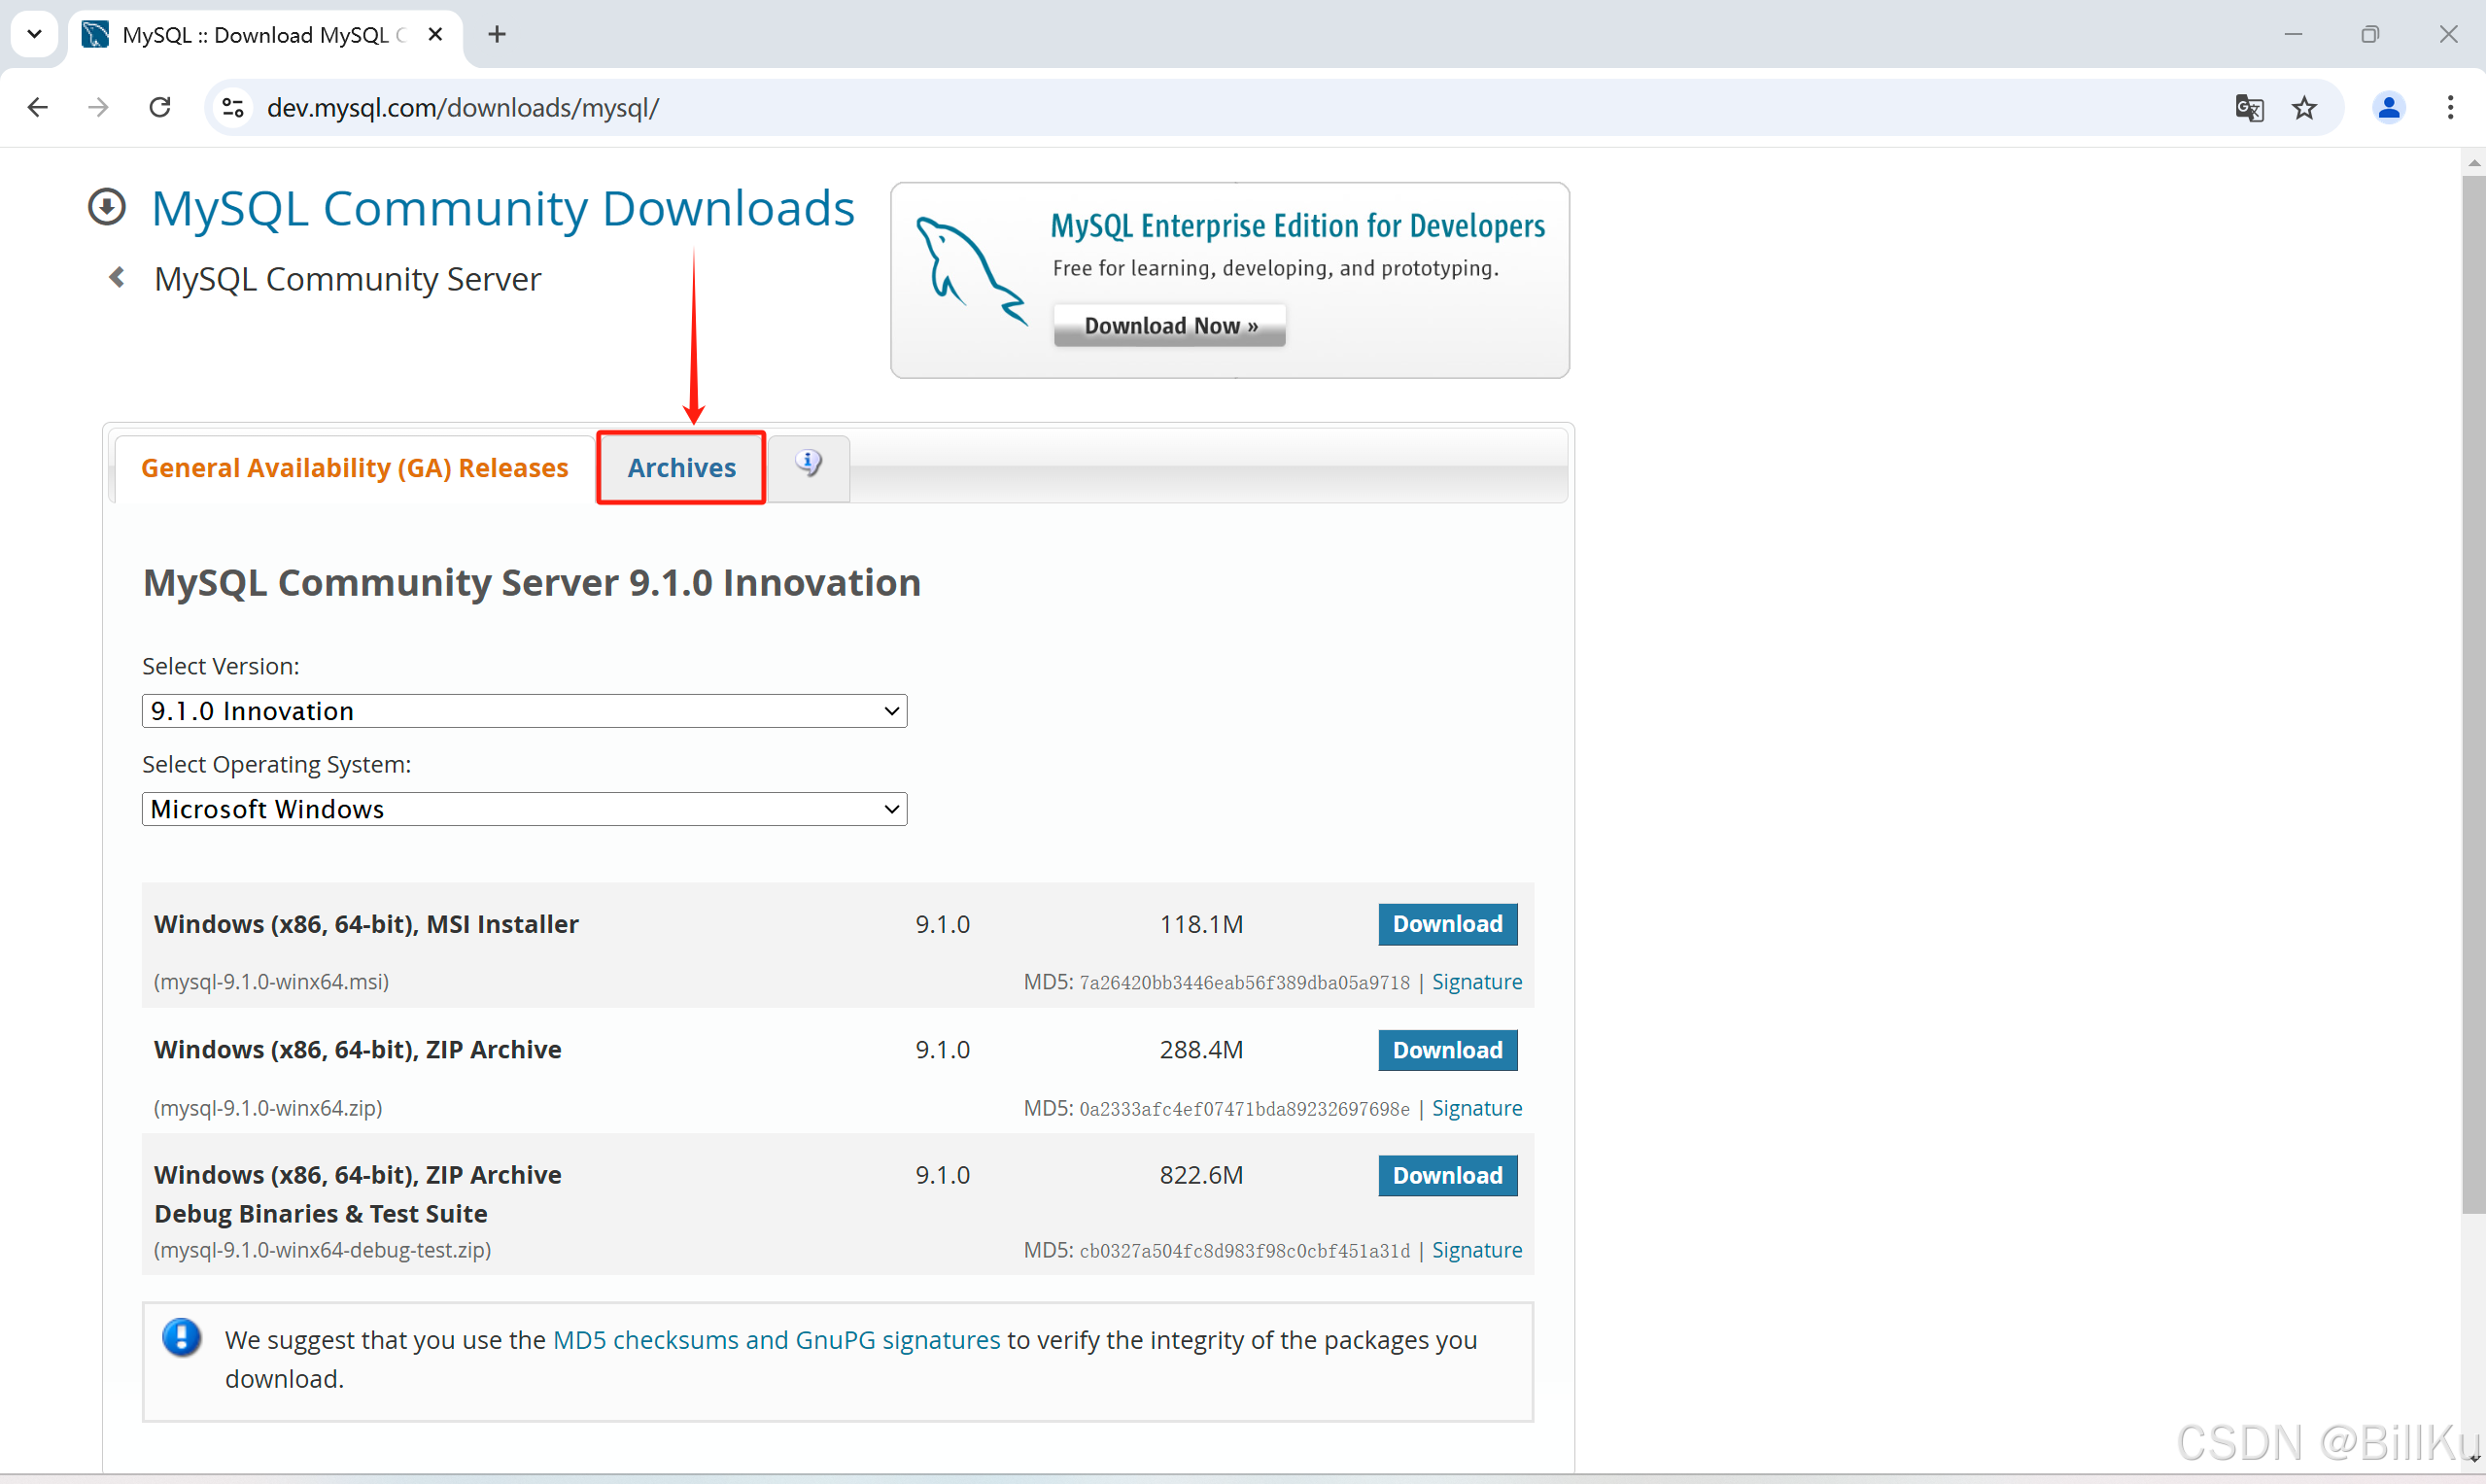Expand the Select Version dropdown

click(524, 711)
